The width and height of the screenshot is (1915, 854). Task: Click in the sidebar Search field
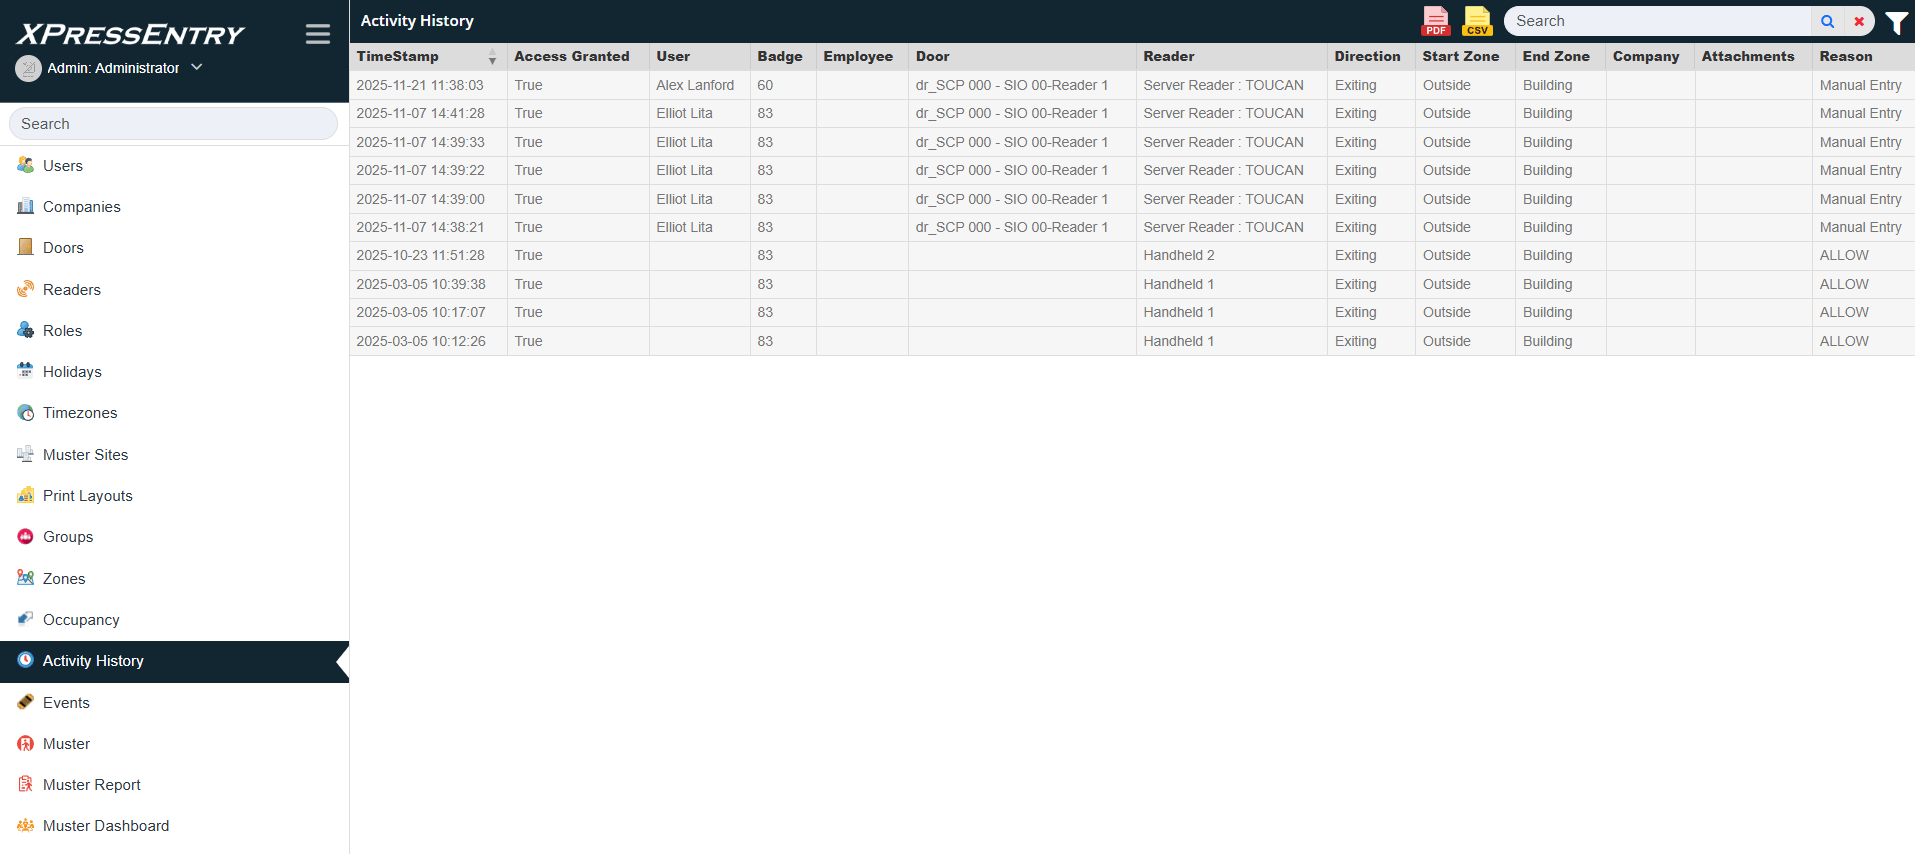(x=173, y=124)
